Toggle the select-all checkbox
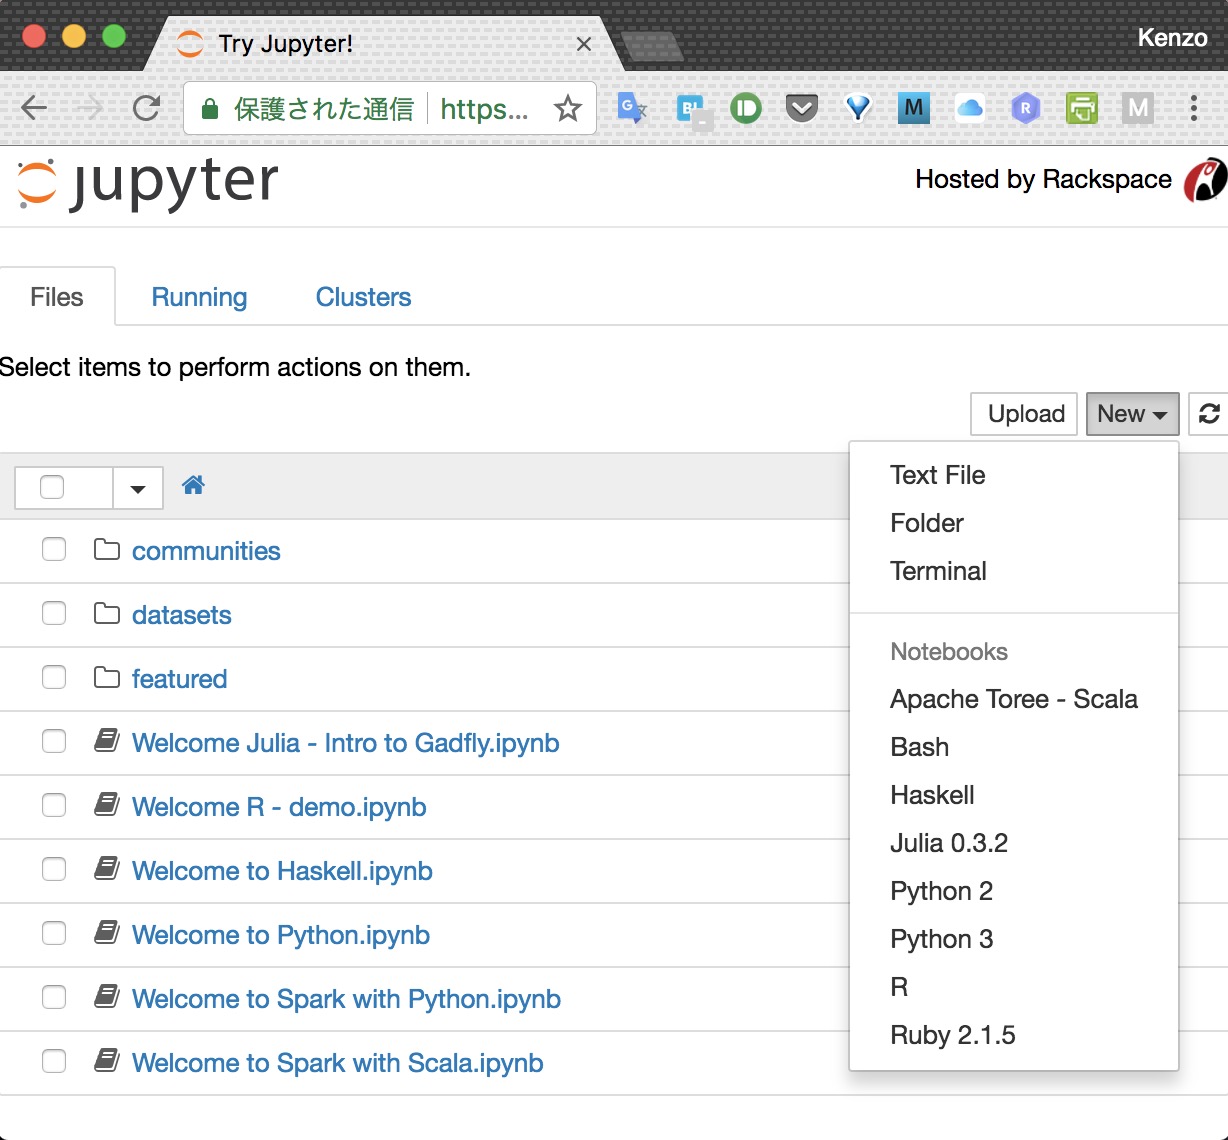1228x1140 pixels. [x=54, y=487]
